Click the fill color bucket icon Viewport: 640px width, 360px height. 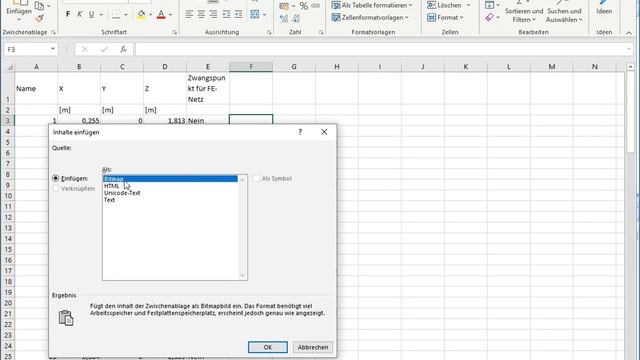[x=141, y=15]
